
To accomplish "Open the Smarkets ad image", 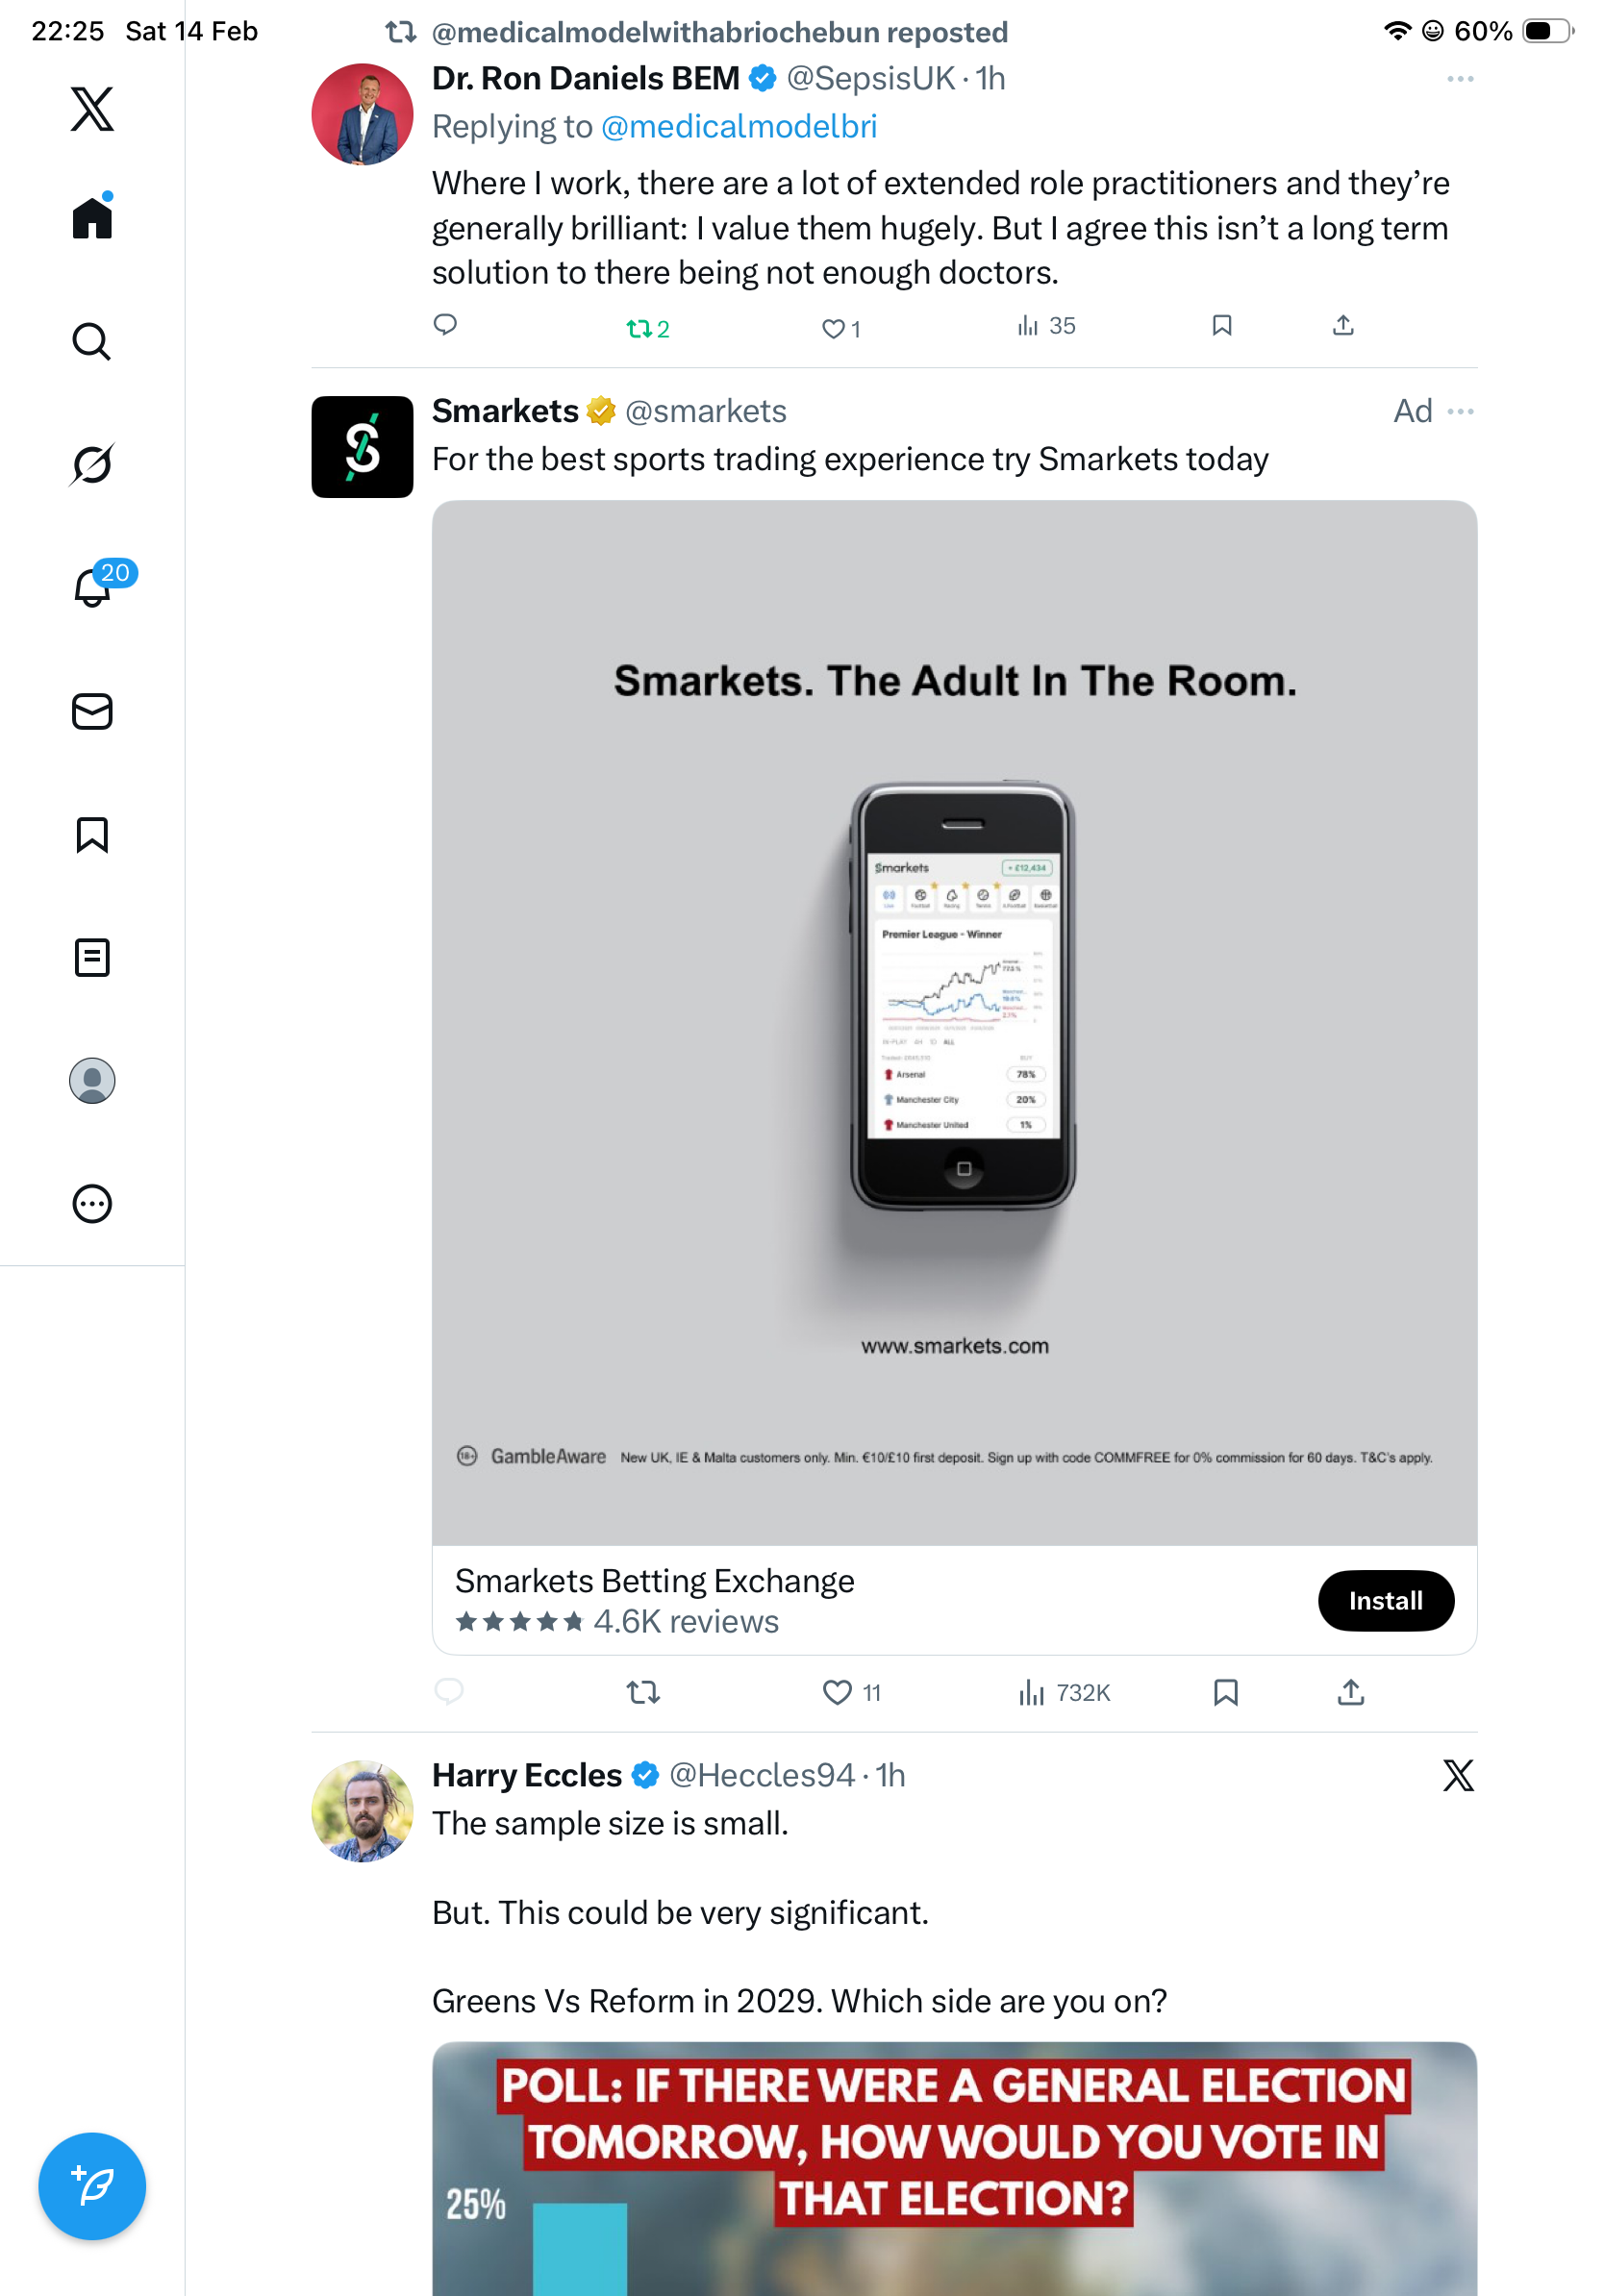I will pos(954,1022).
